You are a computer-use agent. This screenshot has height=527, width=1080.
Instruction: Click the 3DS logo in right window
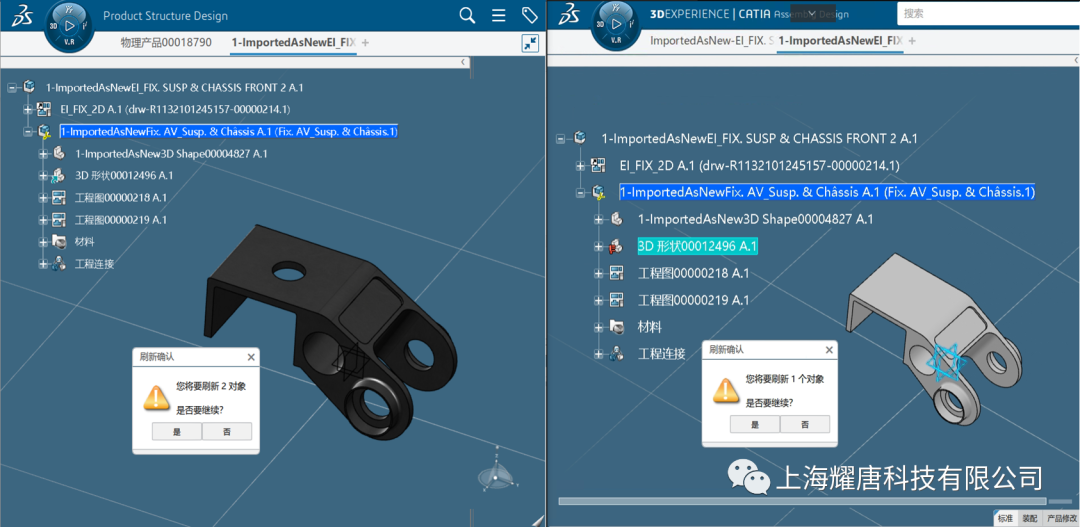point(570,14)
